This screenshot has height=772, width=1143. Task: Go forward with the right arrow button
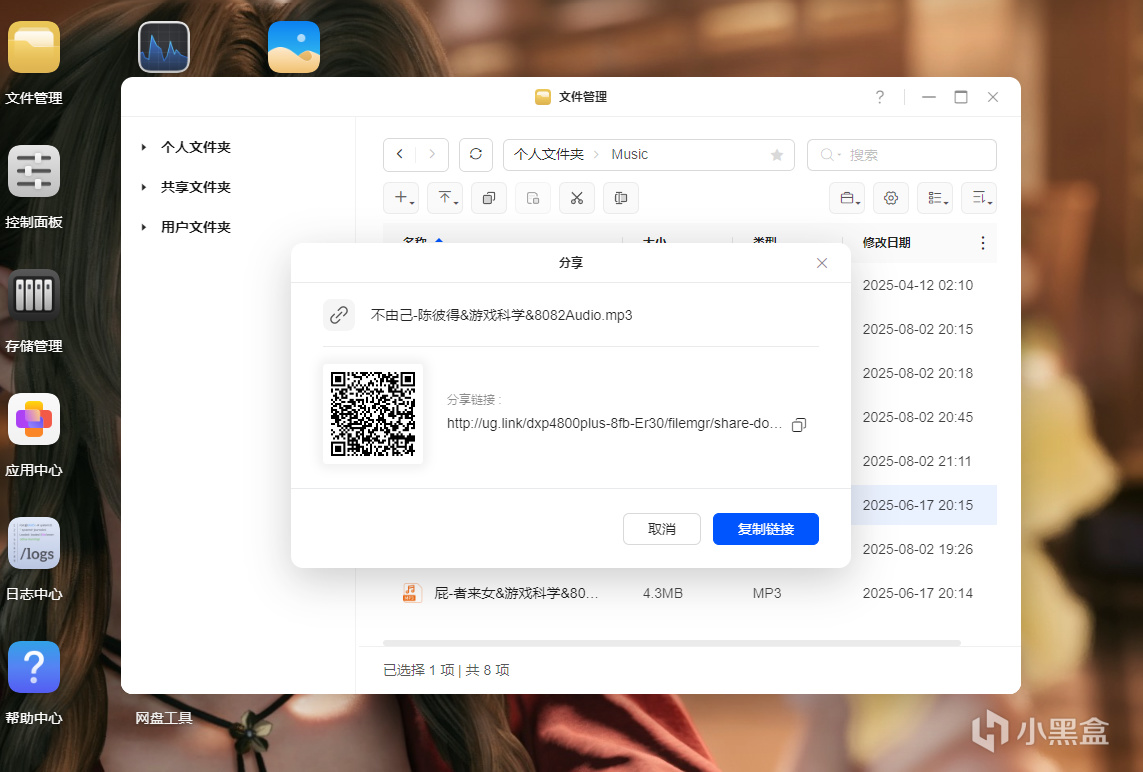pos(432,155)
